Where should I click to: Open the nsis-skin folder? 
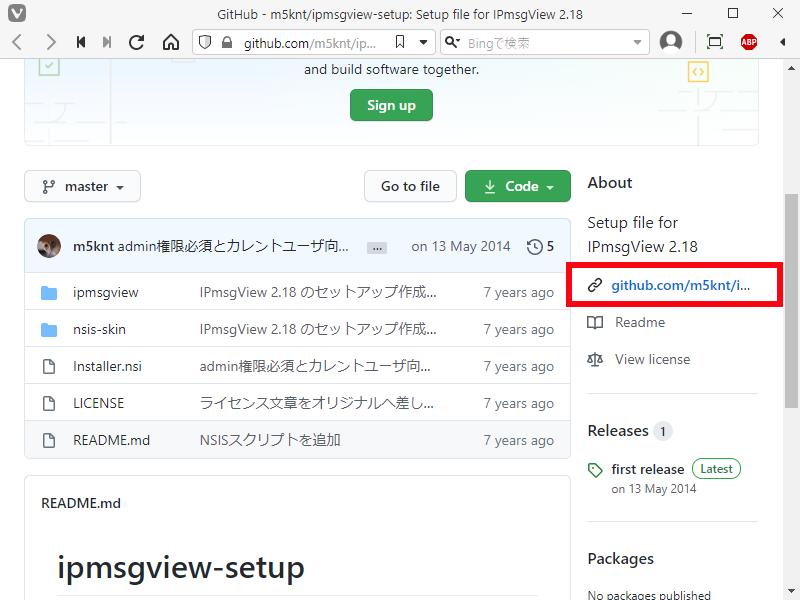[x=99, y=329]
